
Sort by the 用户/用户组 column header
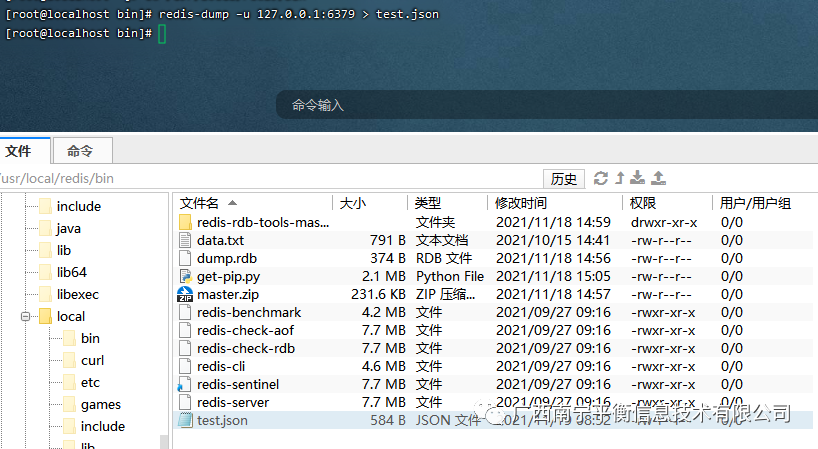click(755, 203)
